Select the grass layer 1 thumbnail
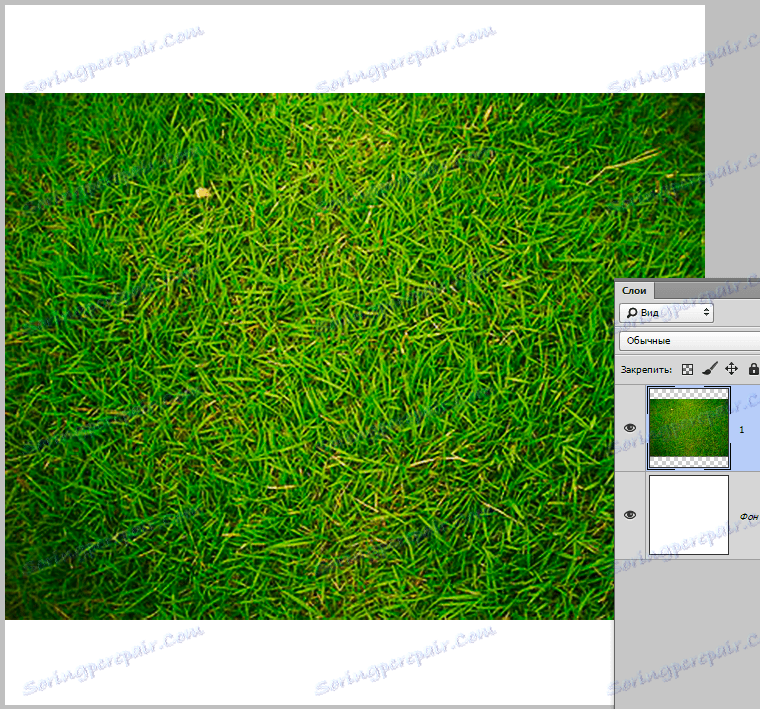Screen dimensions: 760x709 pyautogui.click(x=688, y=428)
